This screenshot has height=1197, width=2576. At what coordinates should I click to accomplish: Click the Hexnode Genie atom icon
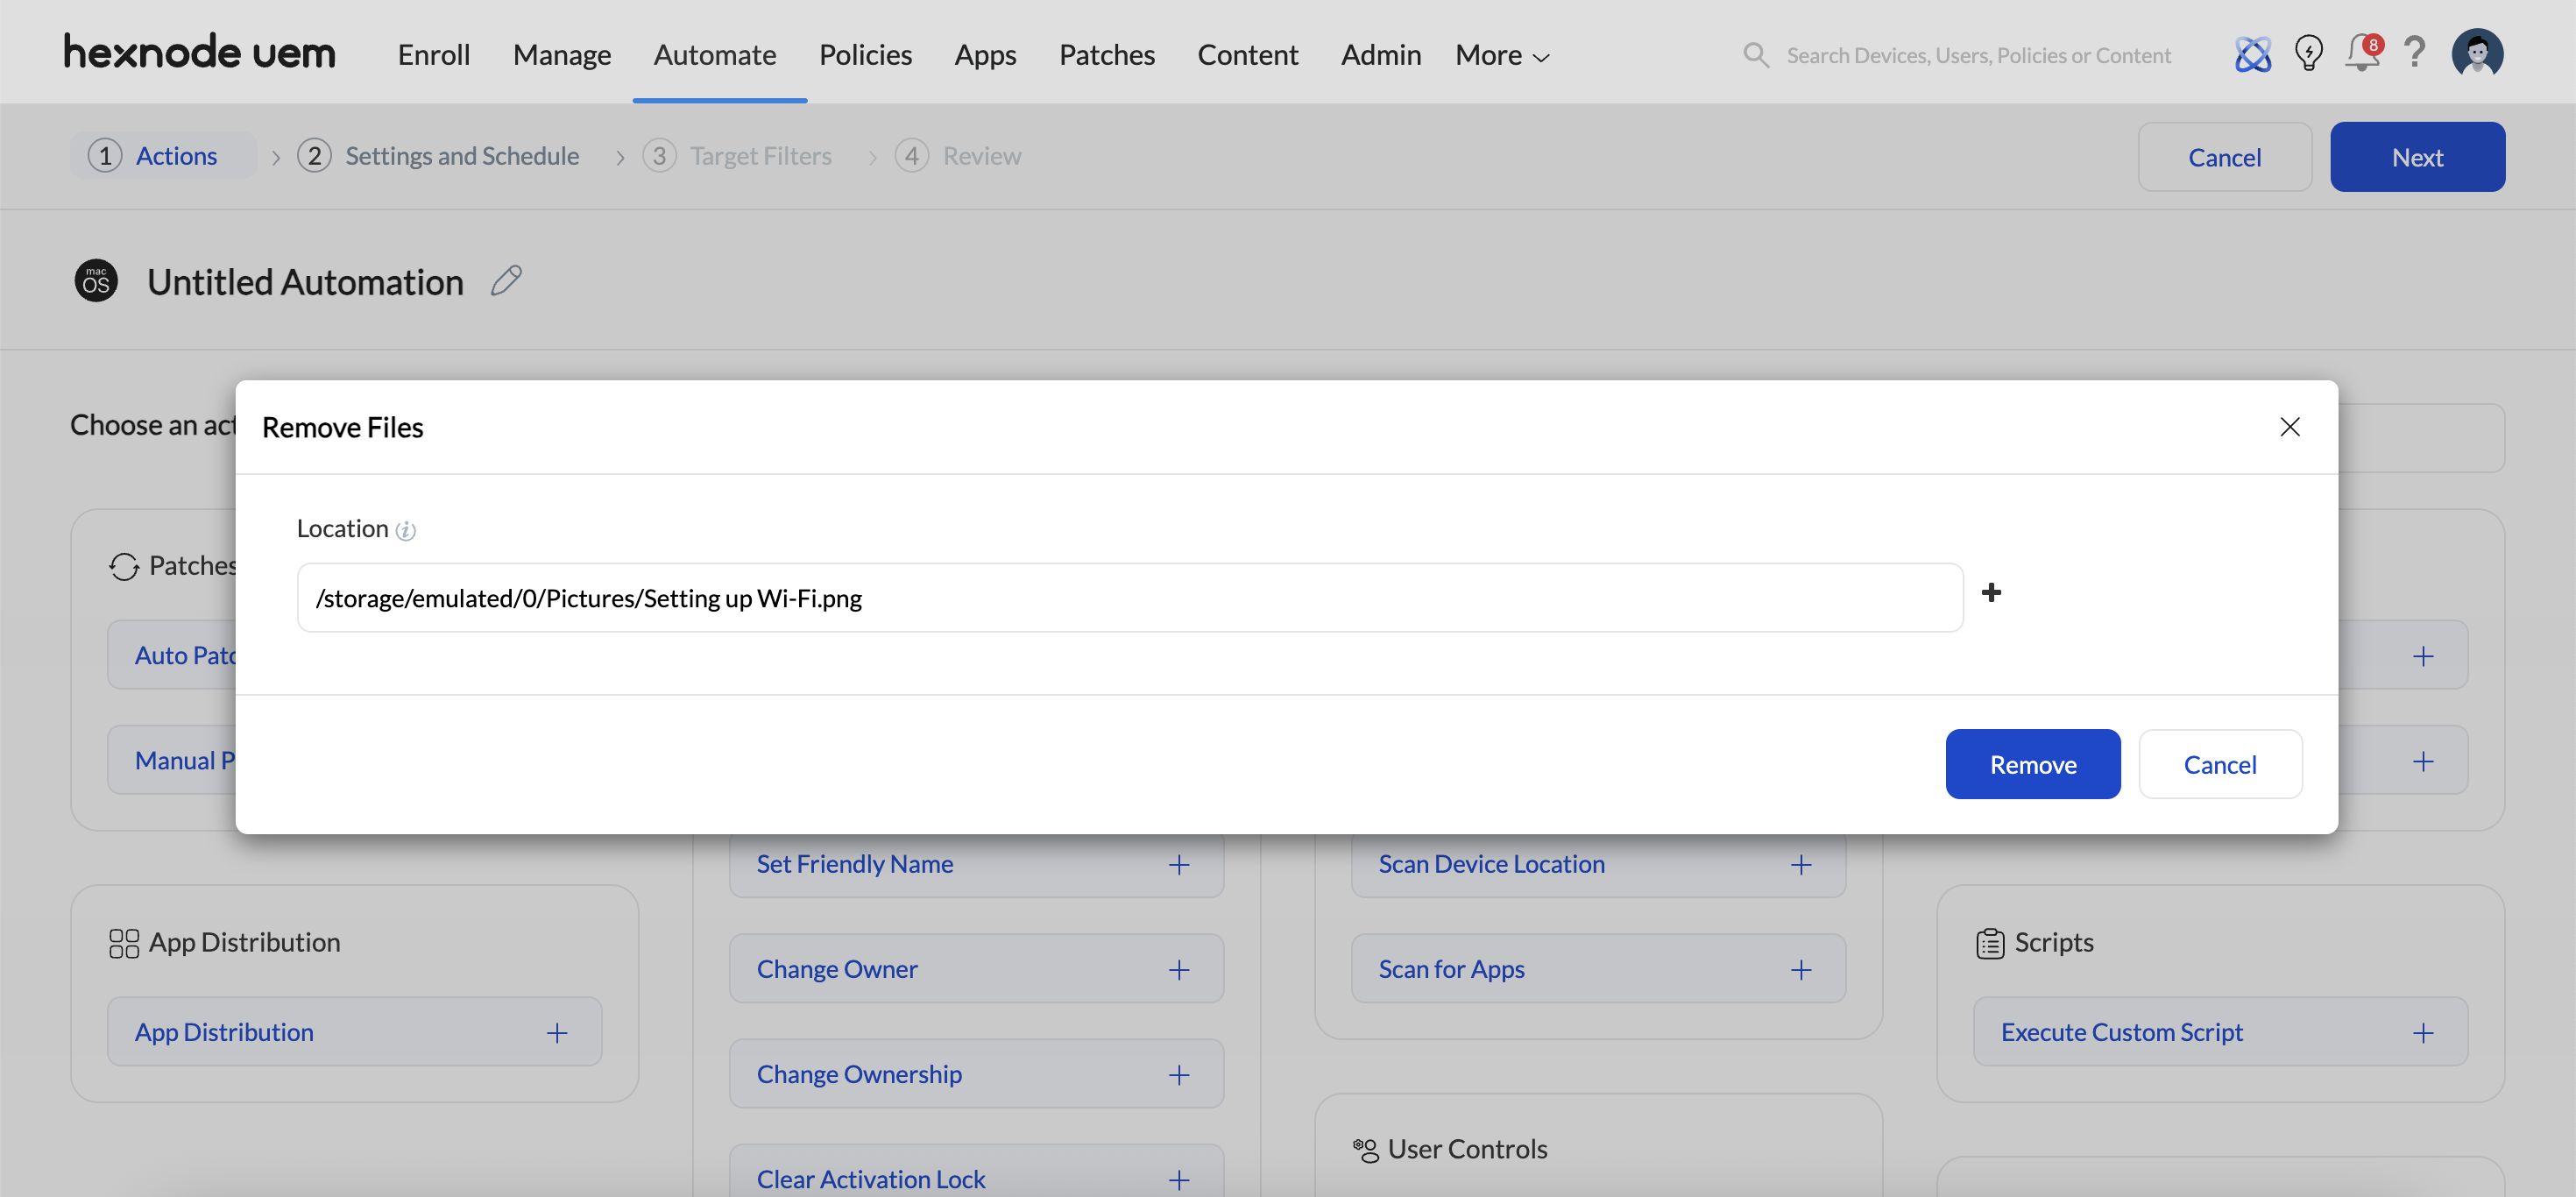[x=2252, y=54]
